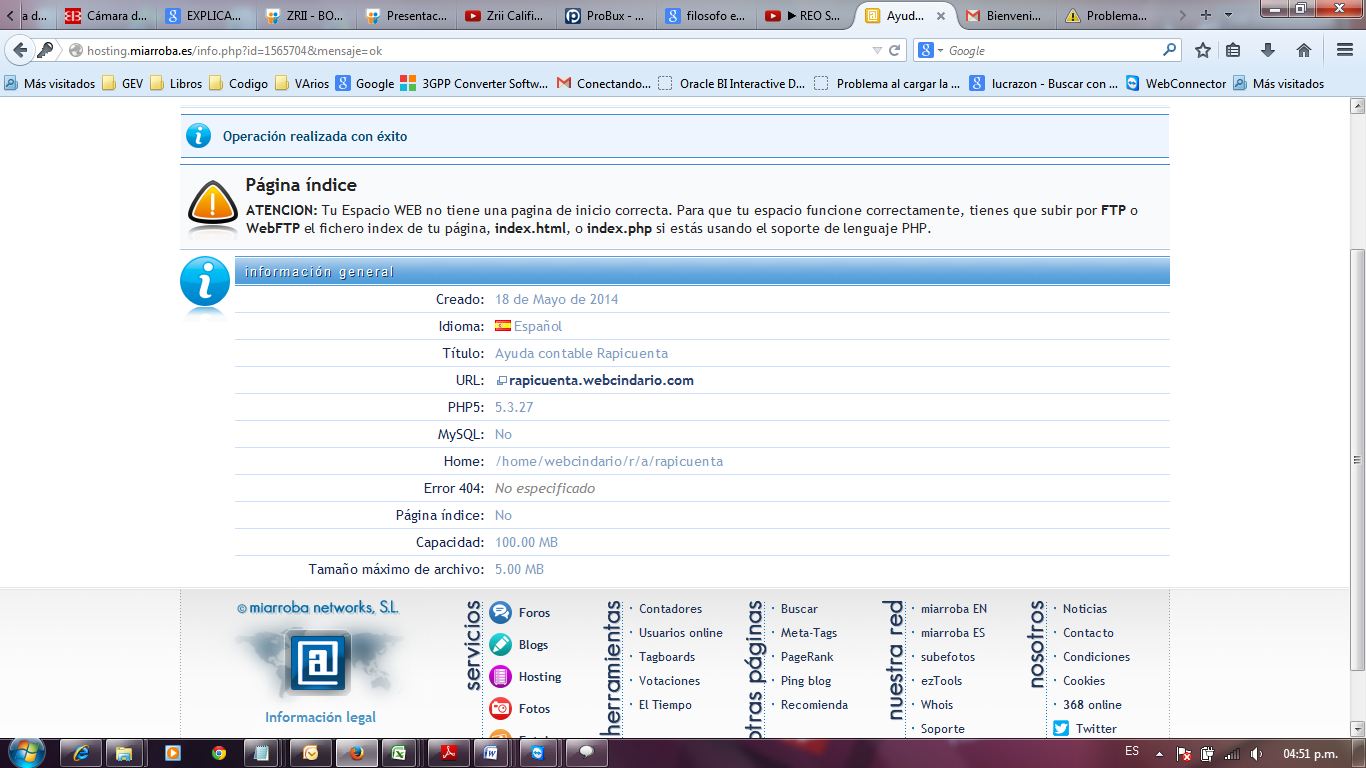Image resolution: width=1366 pixels, height=768 pixels.
Task: Switch to the ProBux tab
Action: (x=605, y=16)
